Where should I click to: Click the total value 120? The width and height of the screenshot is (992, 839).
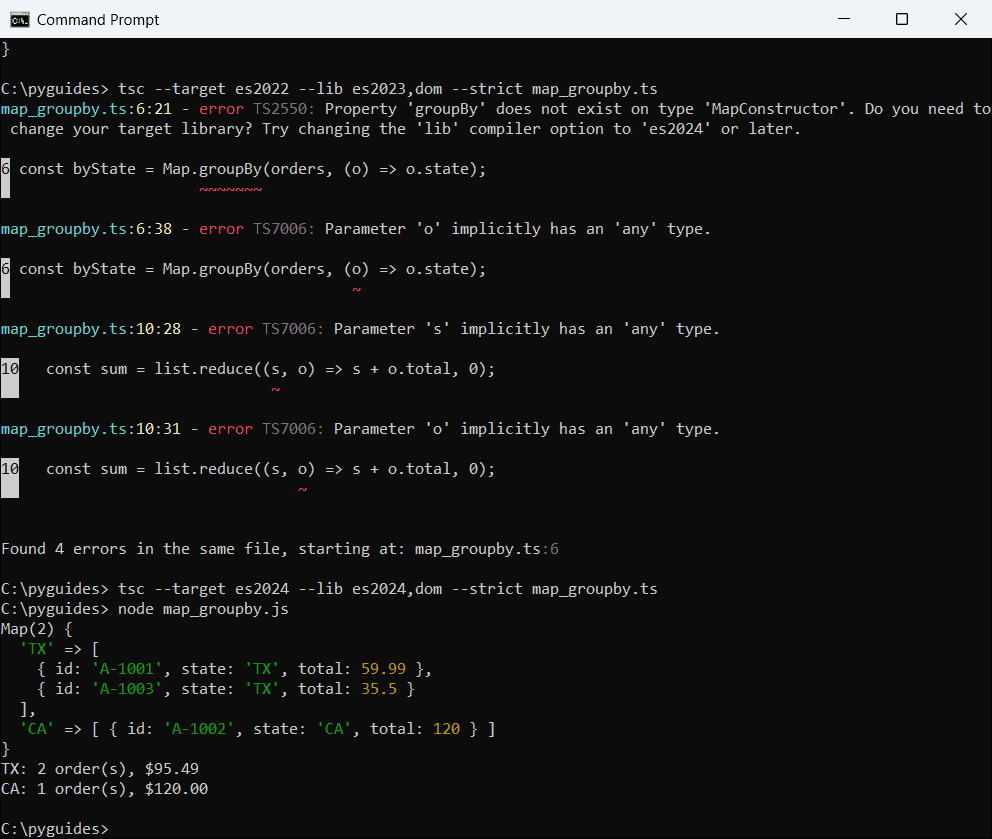tap(446, 729)
